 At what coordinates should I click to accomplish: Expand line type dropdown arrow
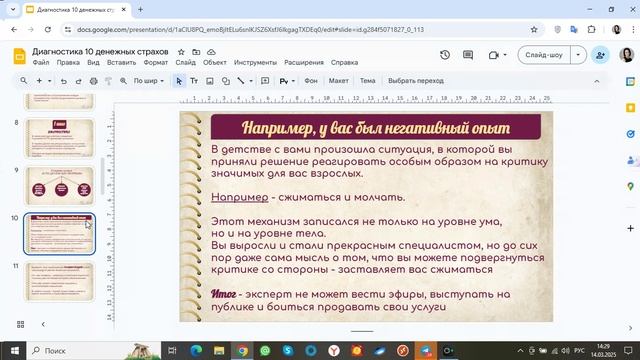pos(251,81)
